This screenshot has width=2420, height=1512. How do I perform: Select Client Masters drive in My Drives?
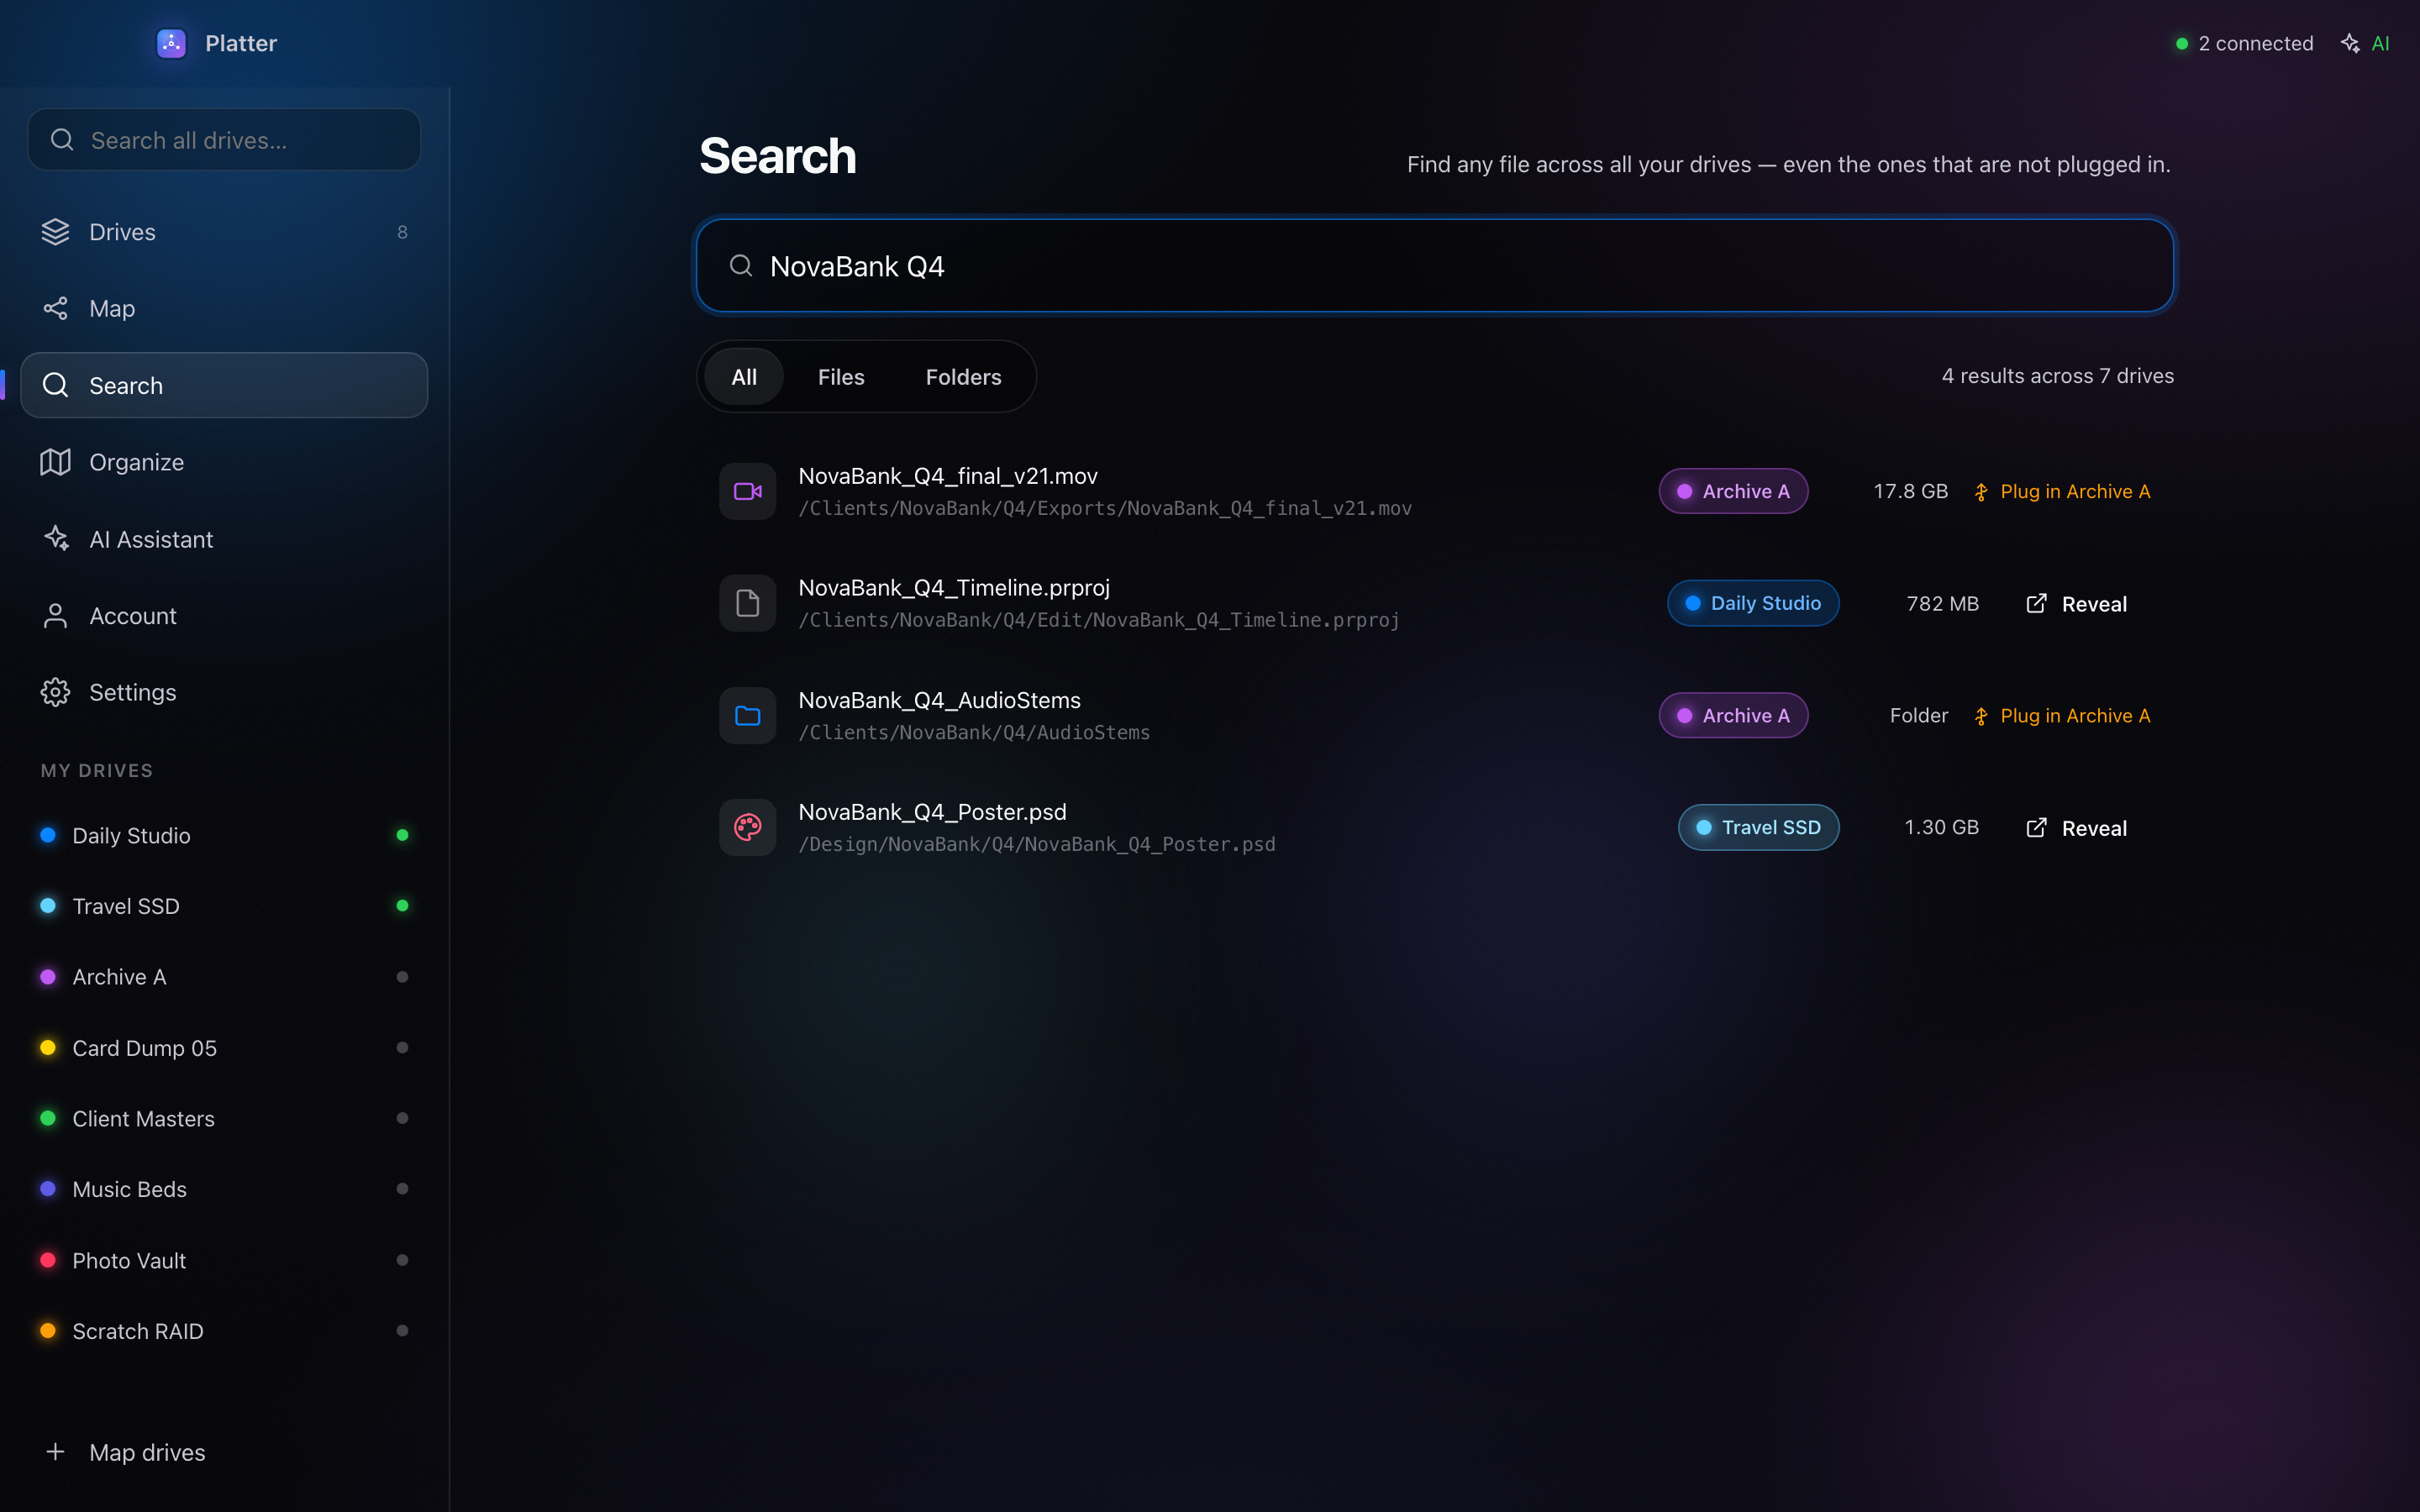(x=224, y=1118)
